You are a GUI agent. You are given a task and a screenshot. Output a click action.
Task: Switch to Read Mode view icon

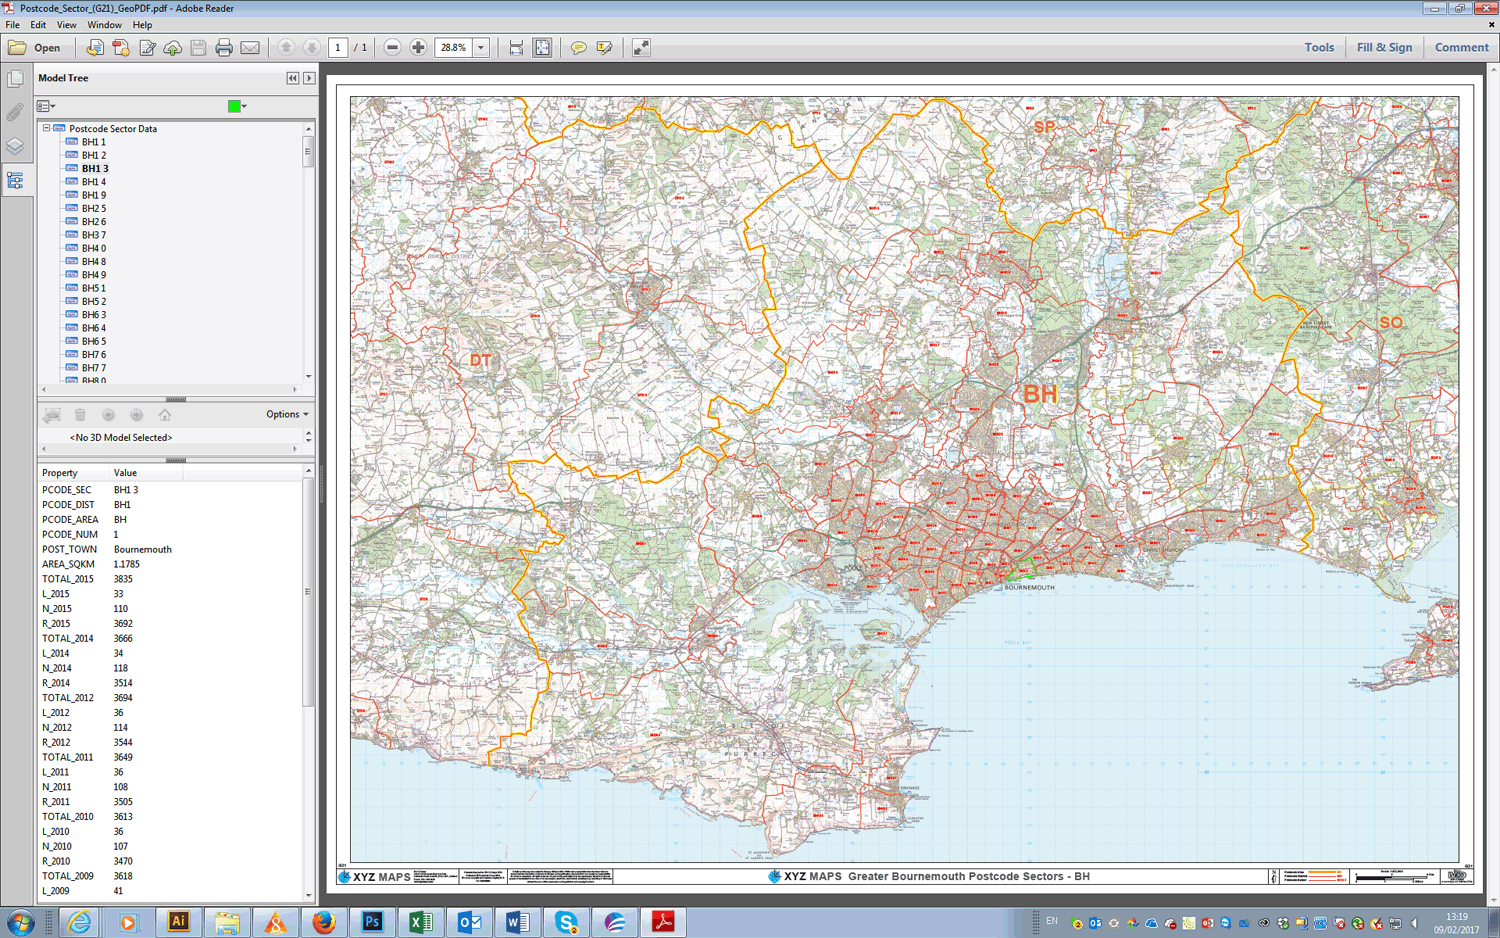[641, 47]
